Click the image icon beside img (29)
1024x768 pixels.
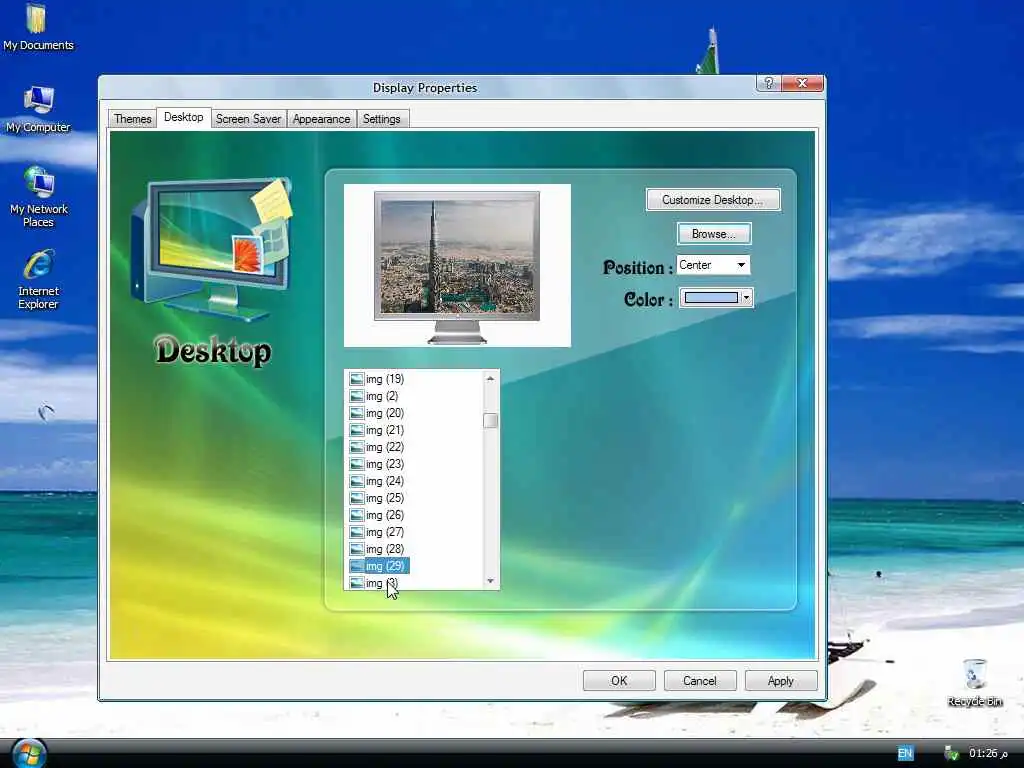[357, 566]
